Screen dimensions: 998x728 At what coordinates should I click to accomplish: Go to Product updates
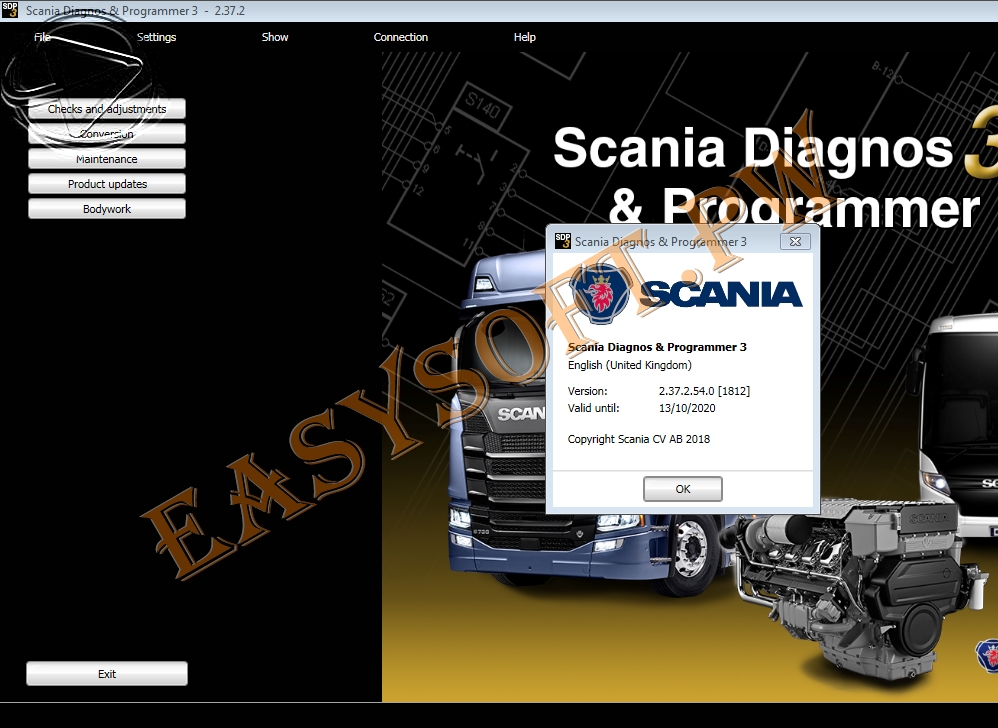tap(107, 183)
